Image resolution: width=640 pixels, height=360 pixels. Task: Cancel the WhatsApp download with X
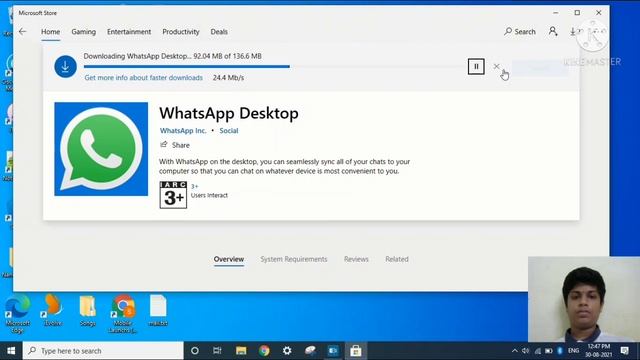click(496, 66)
